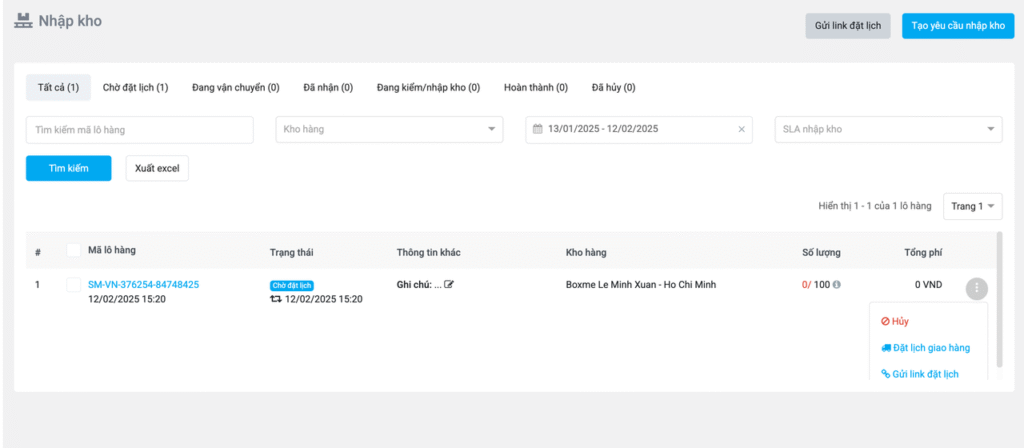Image resolution: width=1024 pixels, height=448 pixels.
Task: Tick the select-all checkbox in table header
Action: pyautogui.click(x=74, y=250)
